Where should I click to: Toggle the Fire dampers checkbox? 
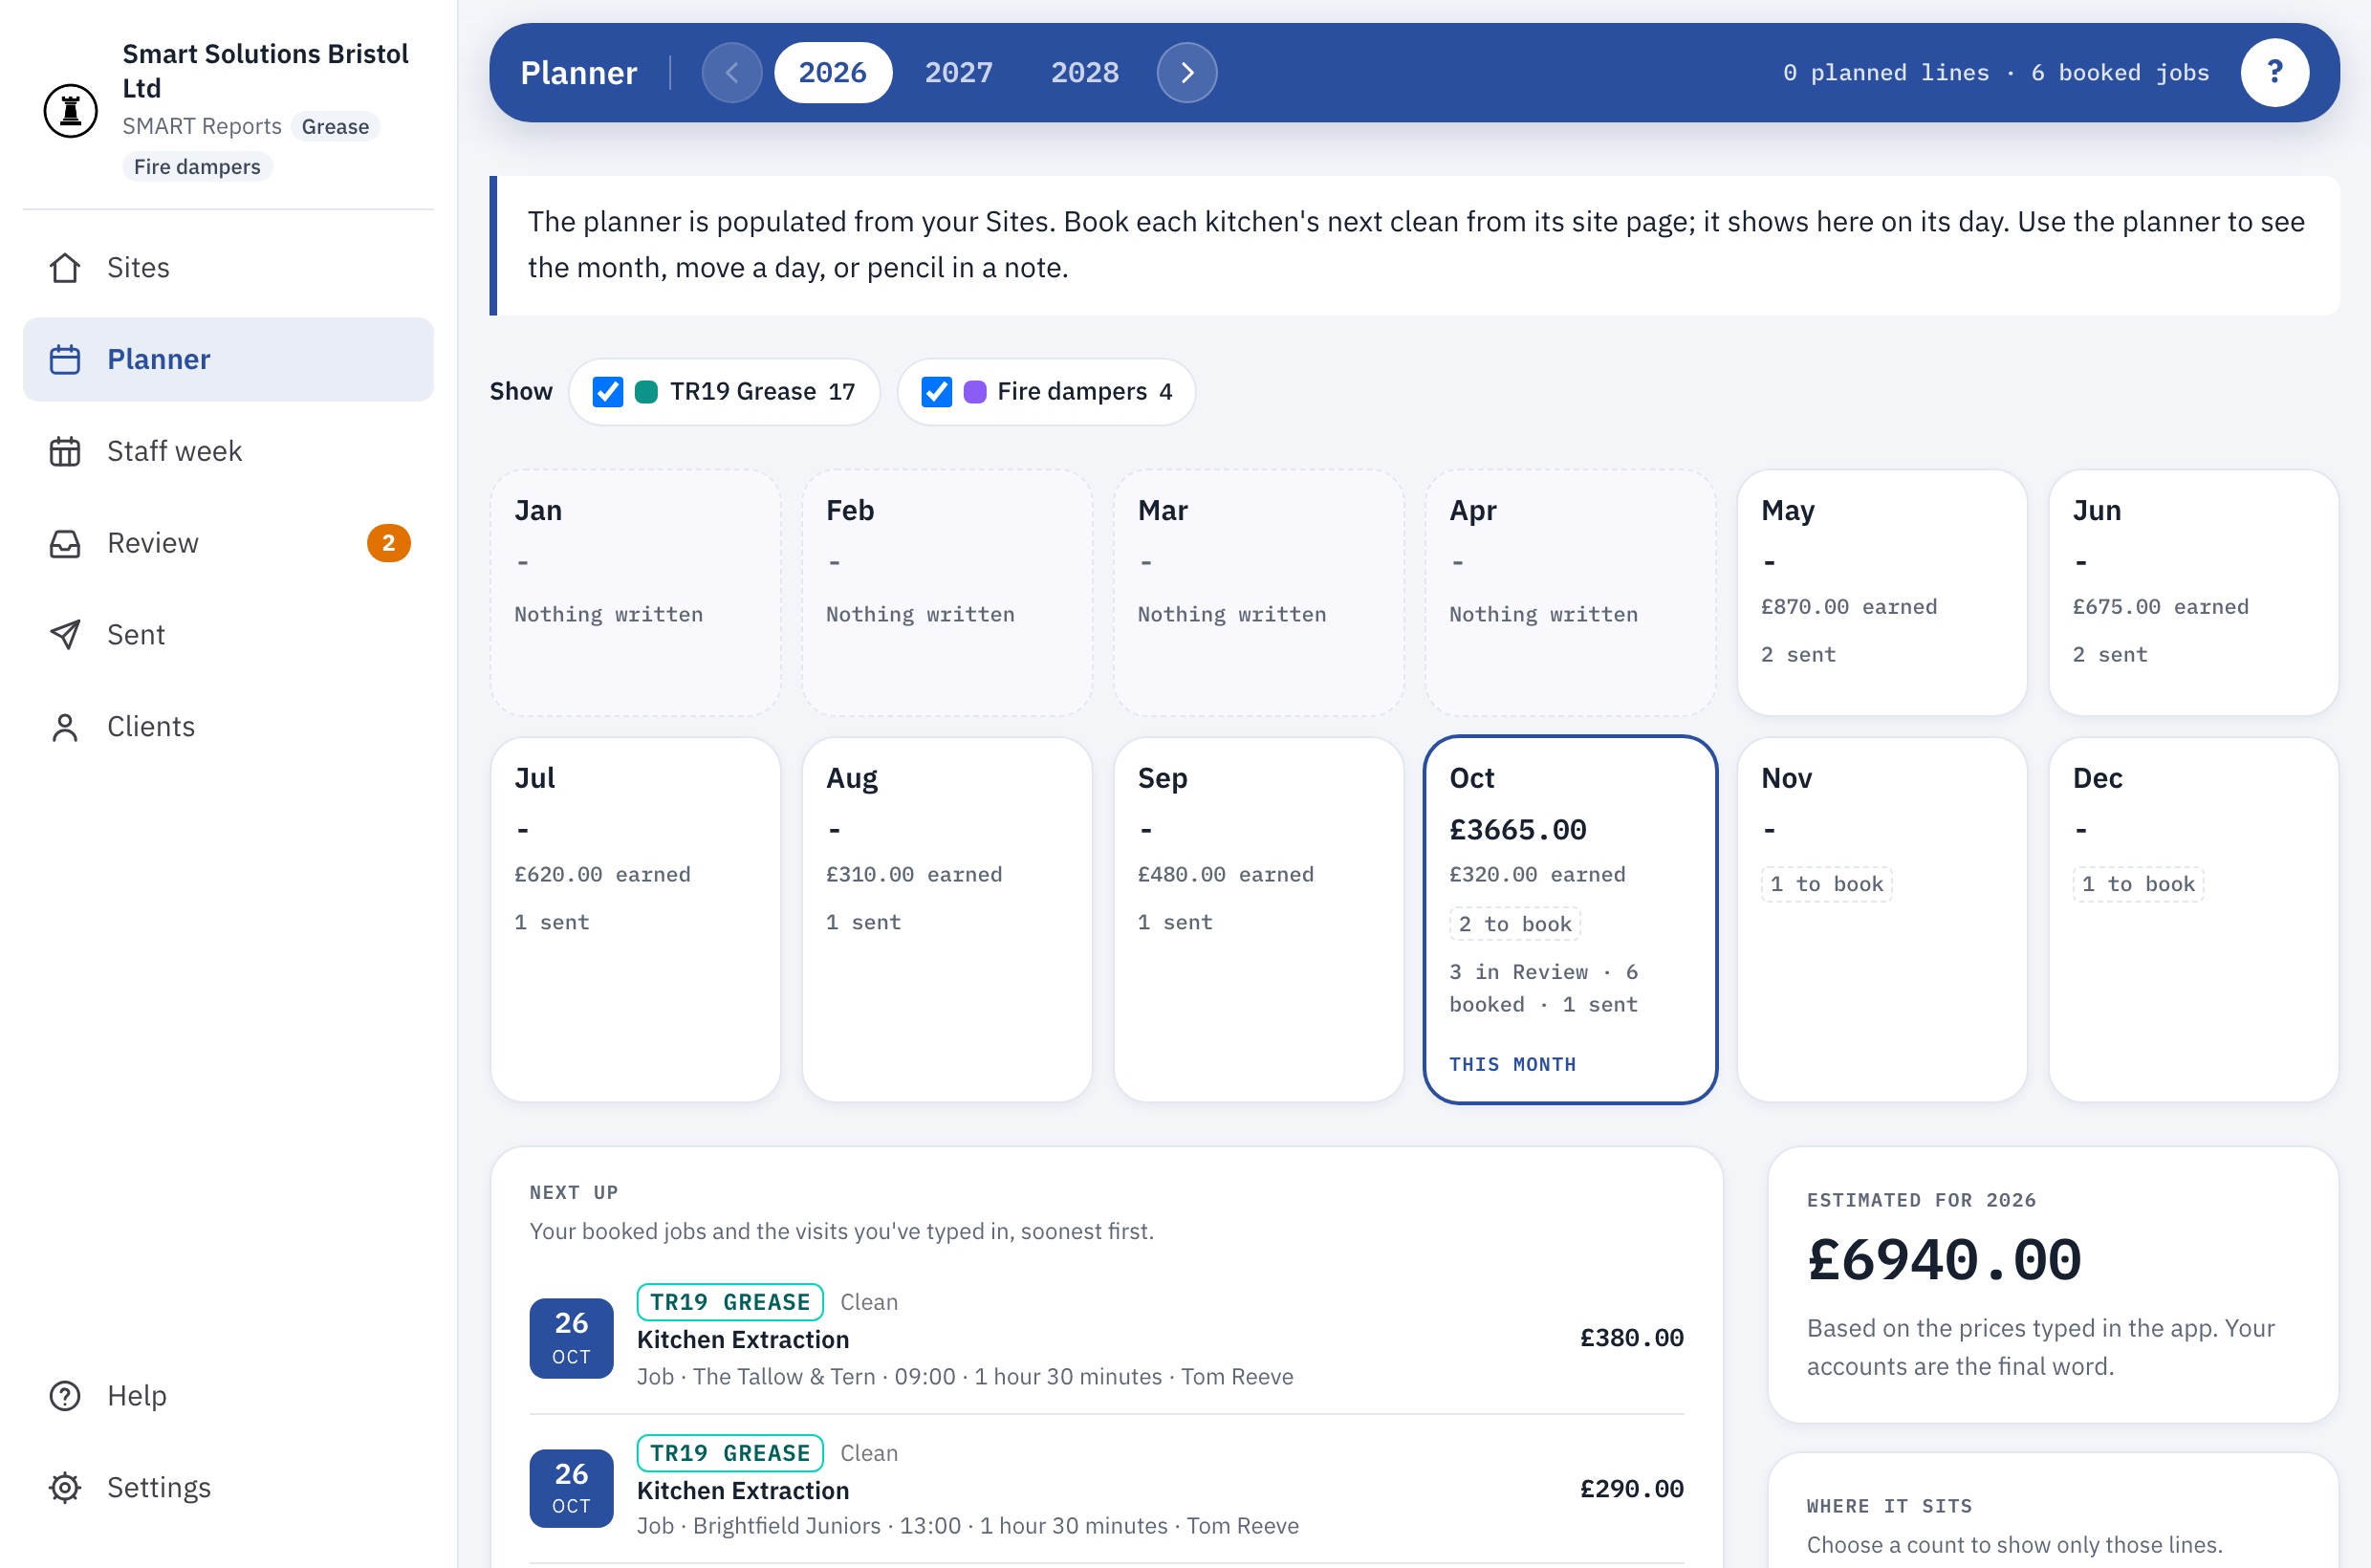point(936,392)
